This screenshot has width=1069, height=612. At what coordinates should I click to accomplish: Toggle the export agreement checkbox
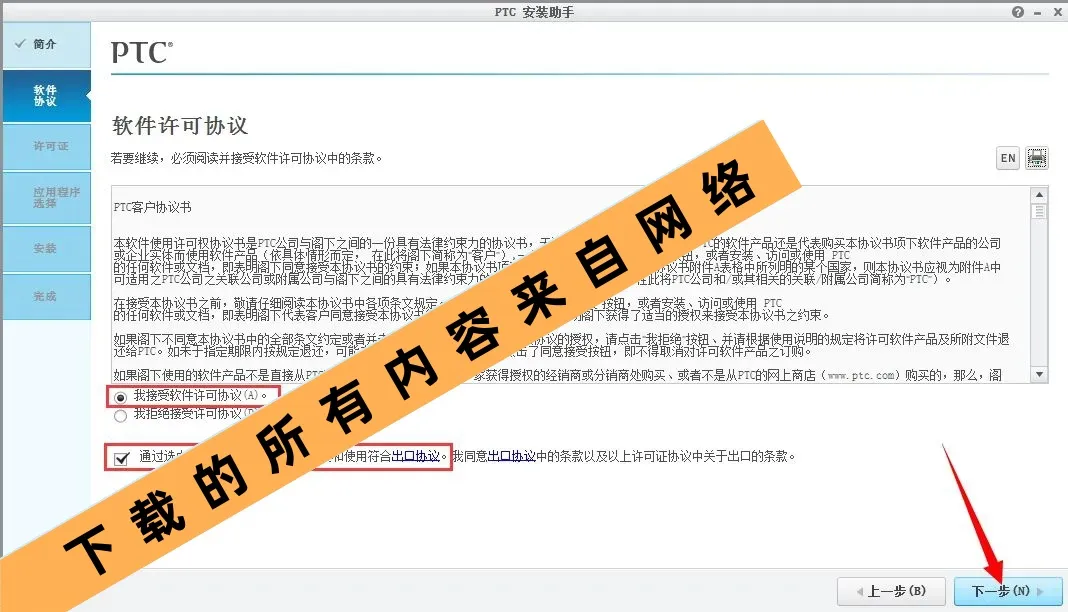click(x=121, y=458)
